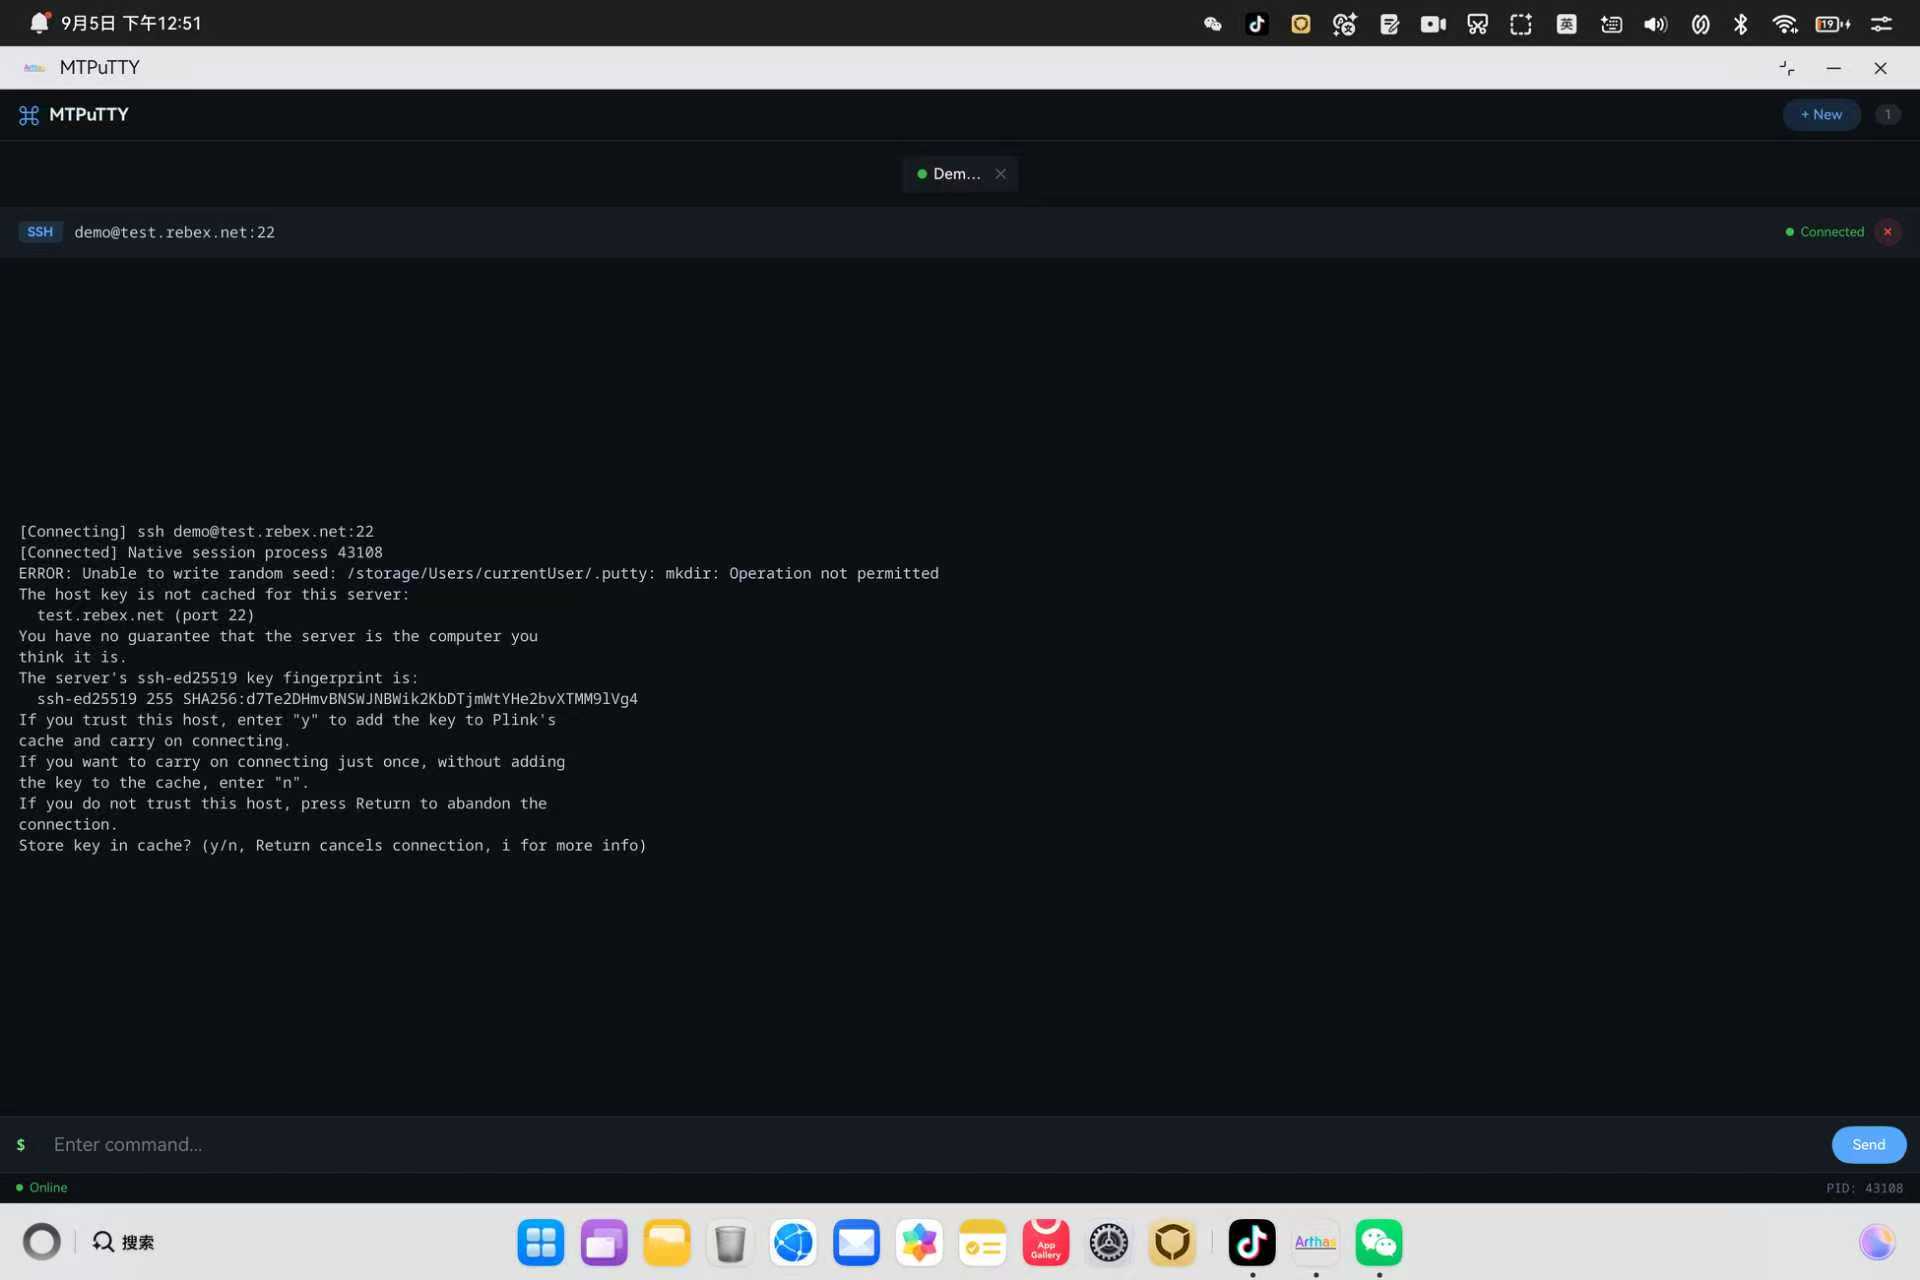Open Wi-Fi settings in the top bar
Viewport: 1920px width, 1280px height.
pyautogui.click(x=1784, y=24)
